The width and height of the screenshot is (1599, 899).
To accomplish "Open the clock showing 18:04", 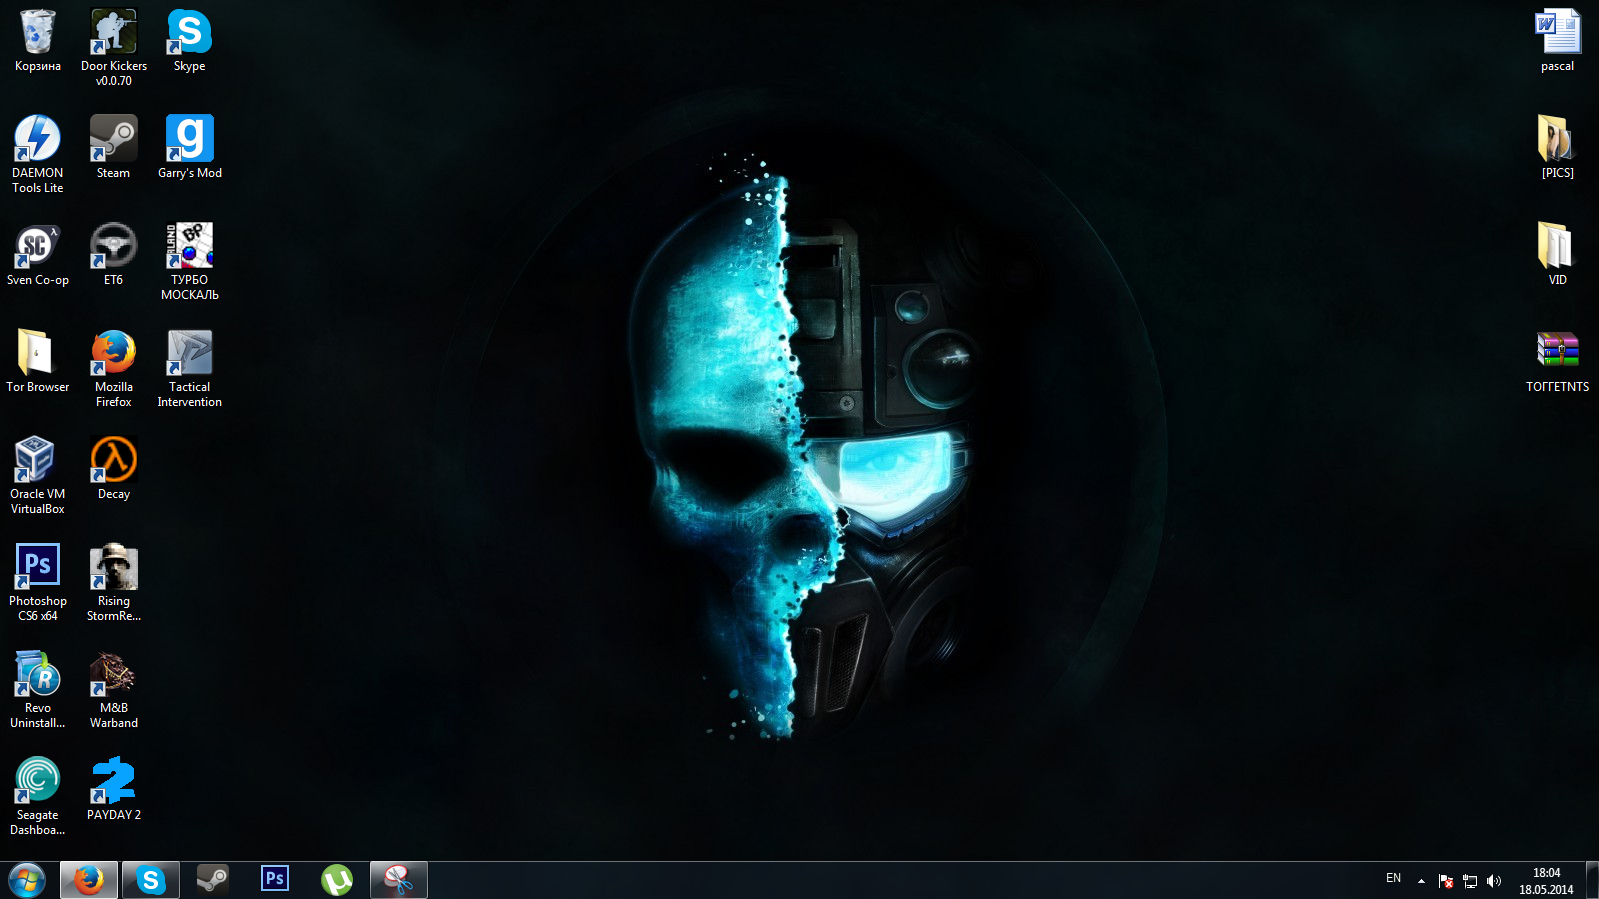I will [1546, 881].
